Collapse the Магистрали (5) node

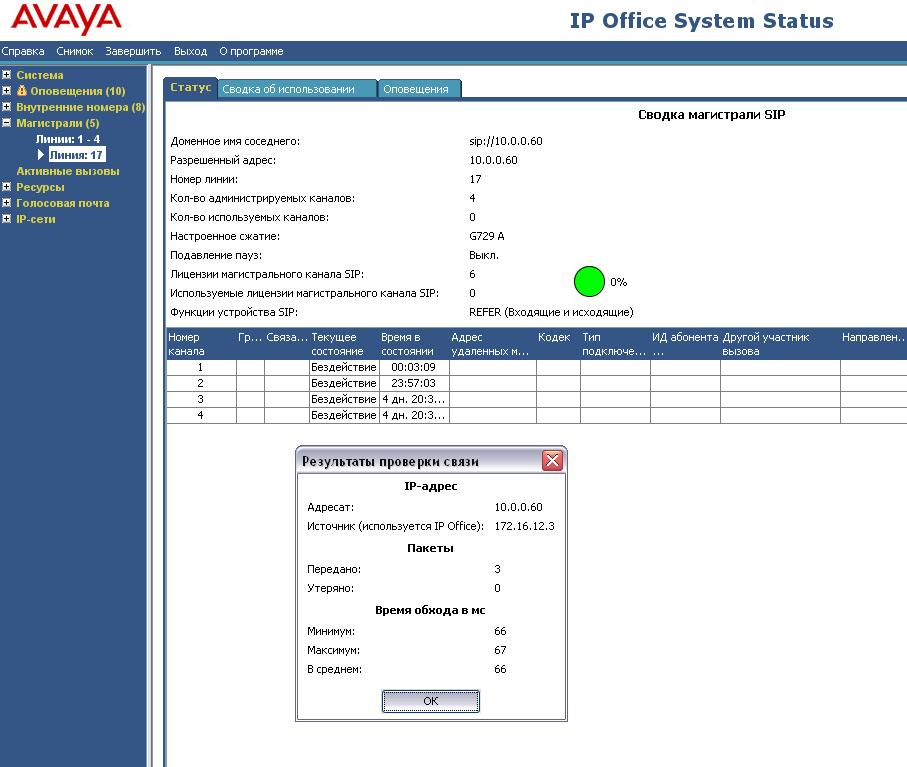click(6, 123)
